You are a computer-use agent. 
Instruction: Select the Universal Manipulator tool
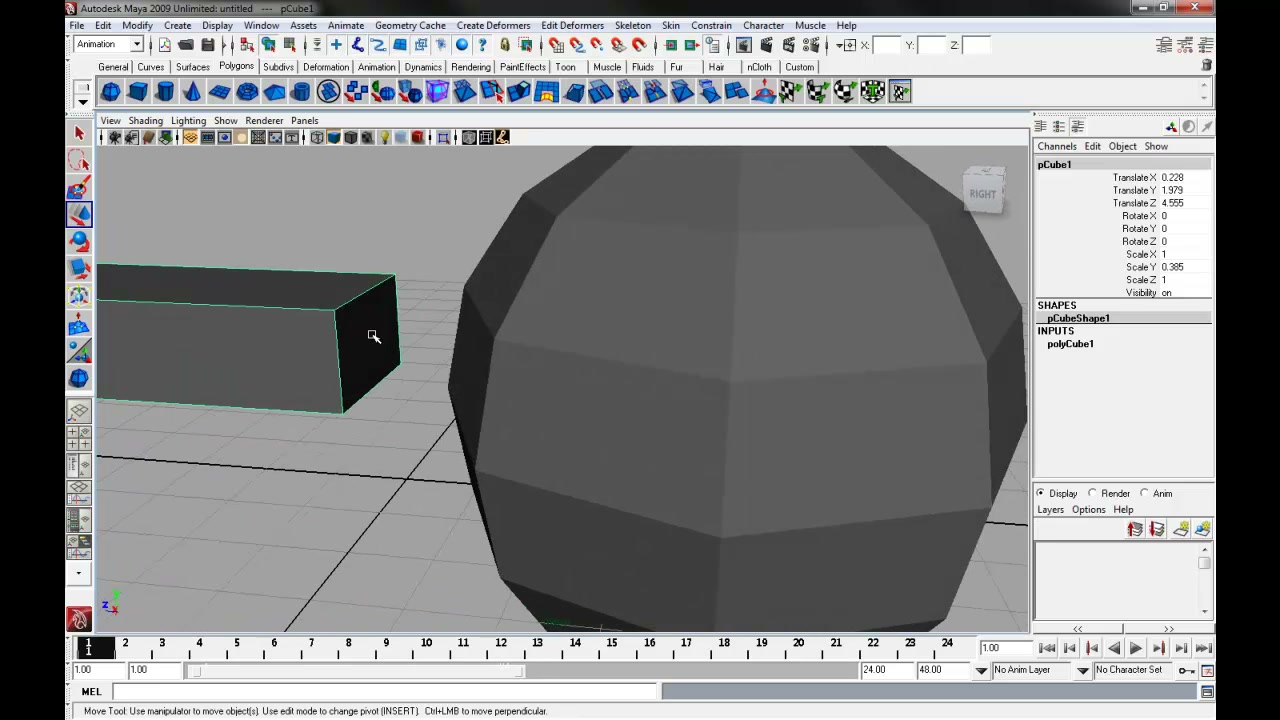pyautogui.click(x=79, y=295)
